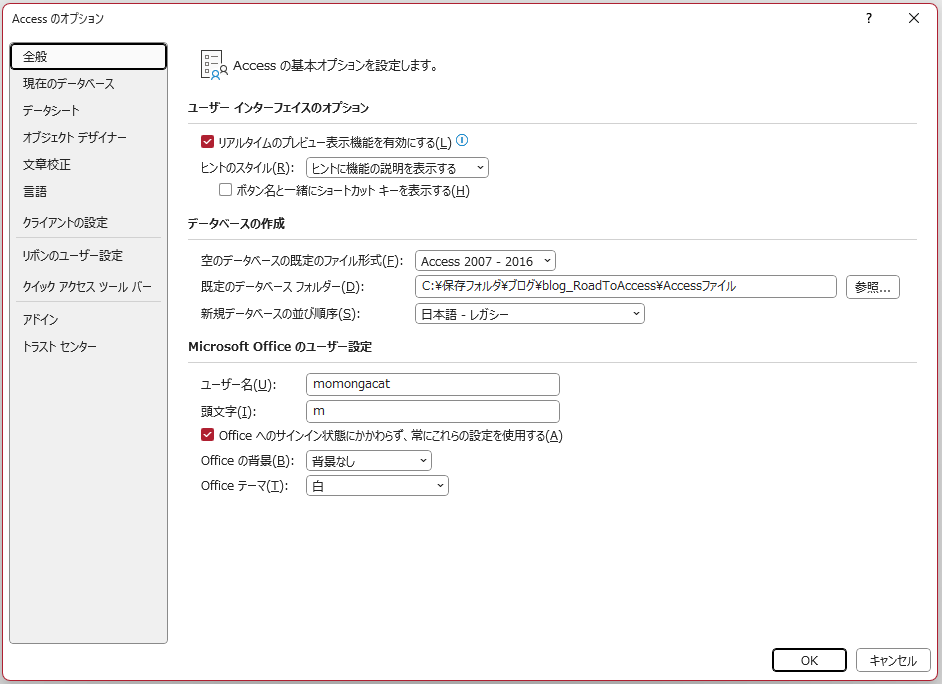
Task: Uncheck the Office sign-in settings checkbox
Action: pos(208,435)
